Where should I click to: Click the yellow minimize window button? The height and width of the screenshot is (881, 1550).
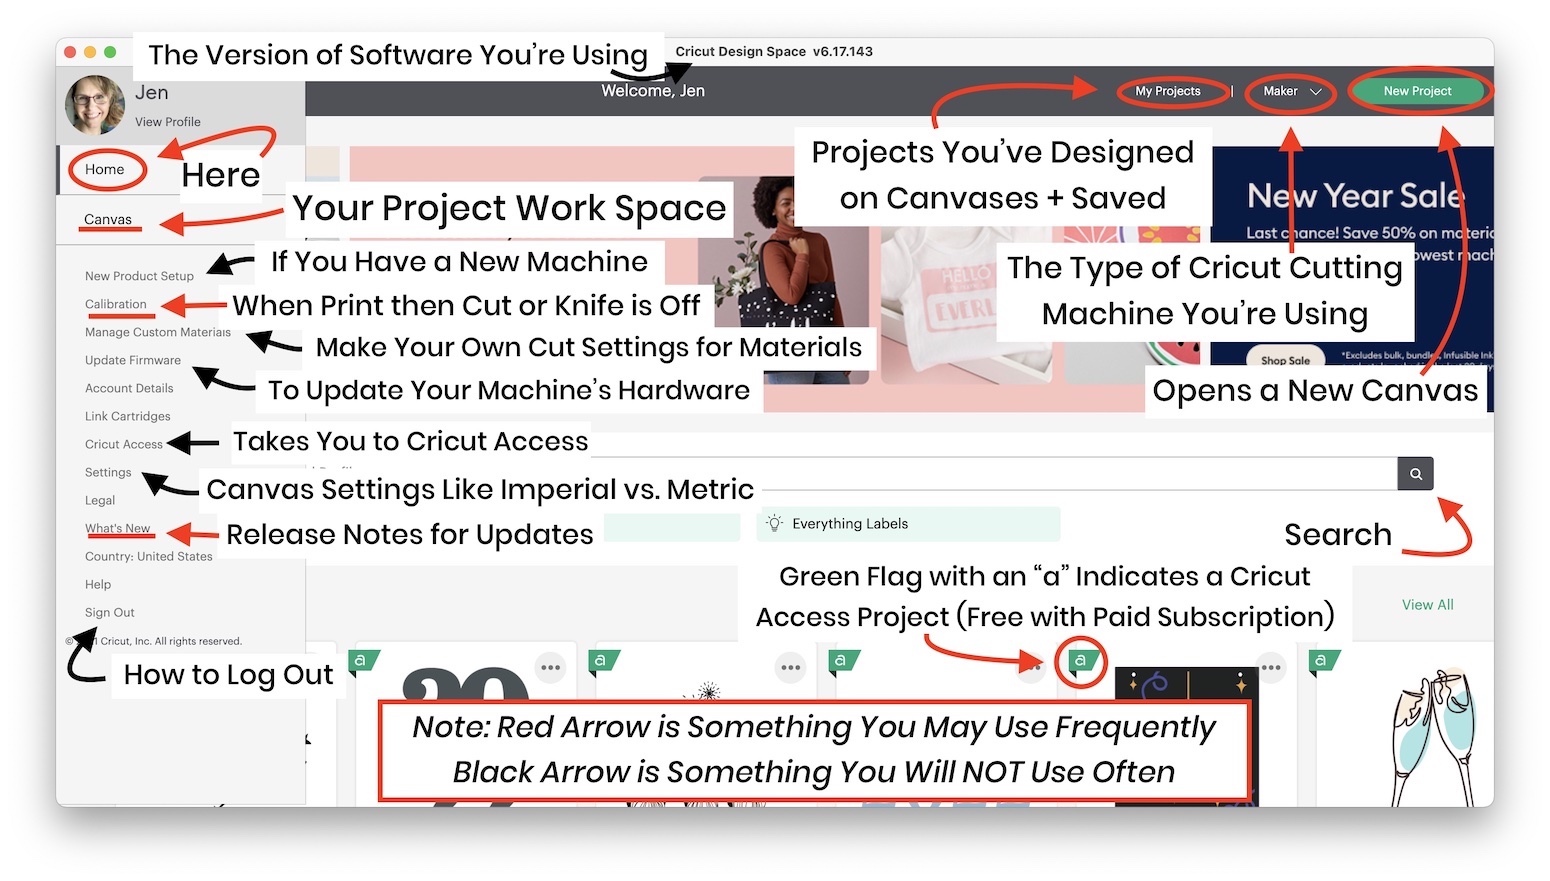pyautogui.click(x=90, y=52)
